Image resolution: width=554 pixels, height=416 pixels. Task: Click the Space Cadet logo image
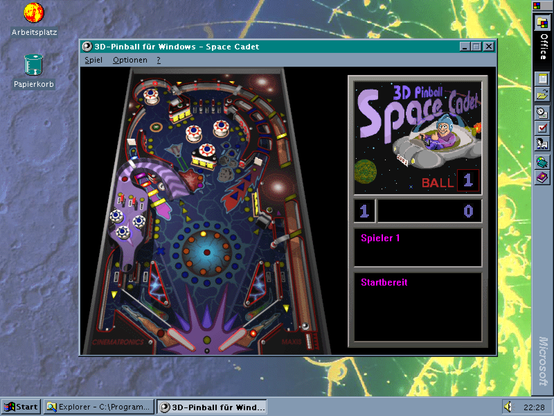(418, 138)
